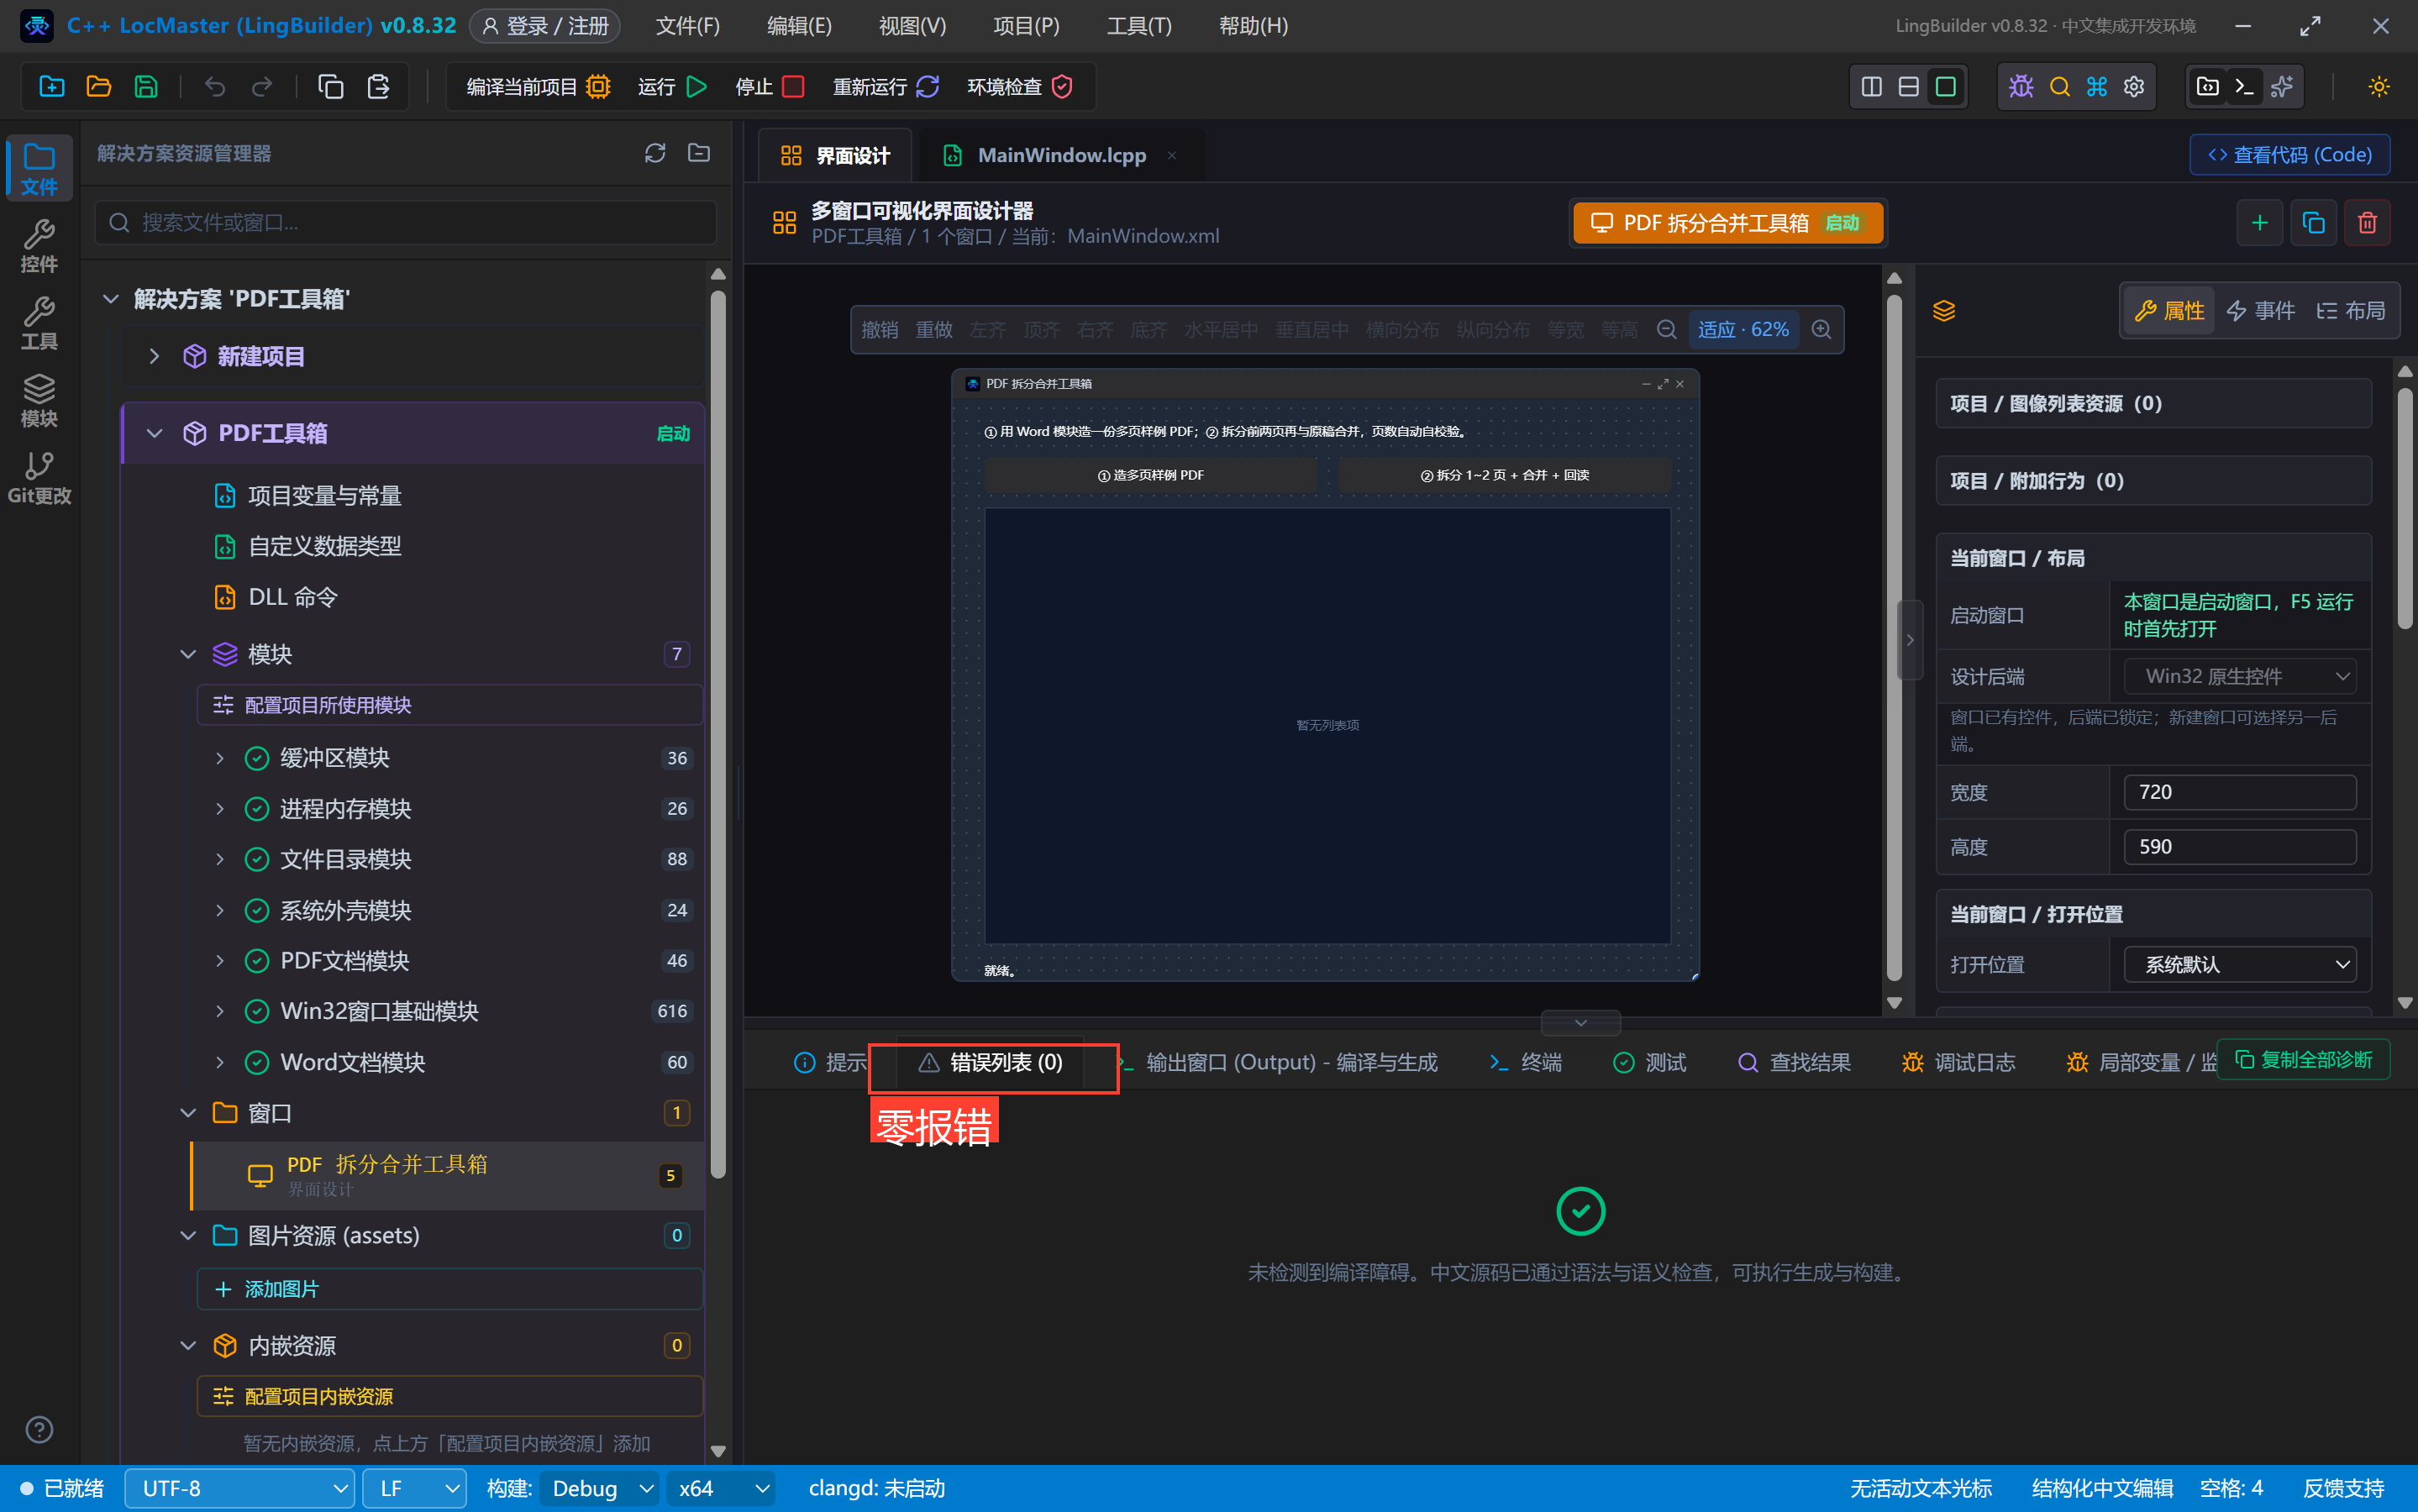Image resolution: width=2418 pixels, height=1512 pixels.
Task: Select the single pane layout icon
Action: pyautogui.click(x=1945, y=87)
